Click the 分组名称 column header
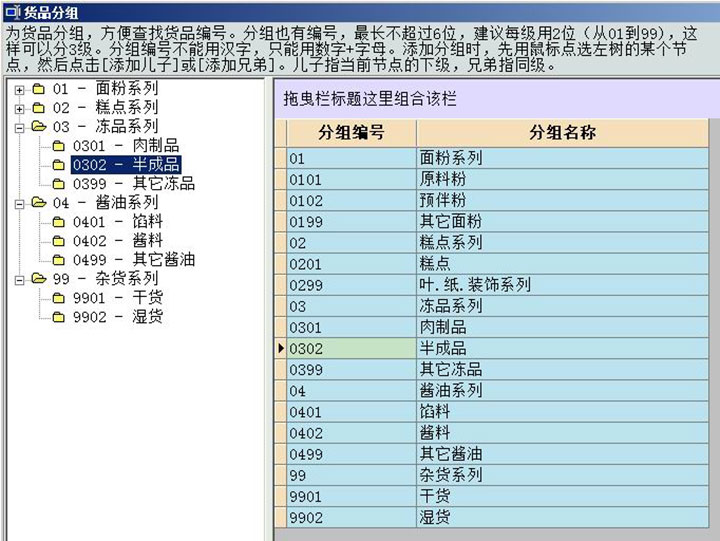The width and height of the screenshot is (720, 541). (x=562, y=133)
